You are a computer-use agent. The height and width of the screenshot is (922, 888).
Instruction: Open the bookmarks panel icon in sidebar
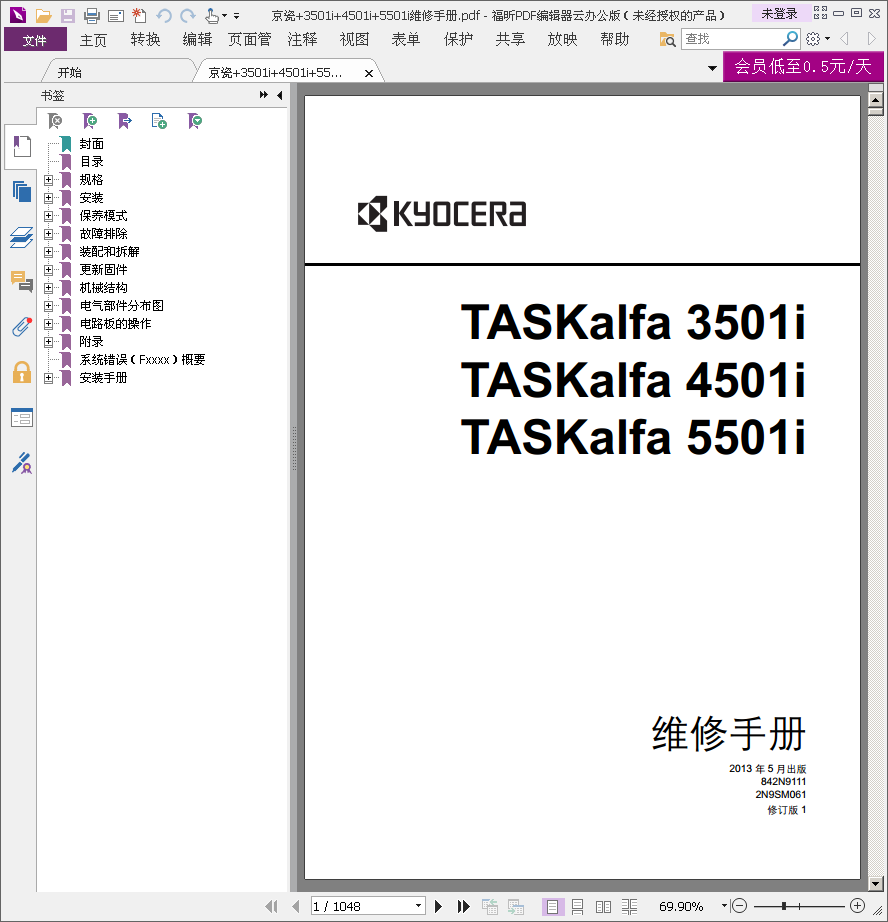pos(22,146)
